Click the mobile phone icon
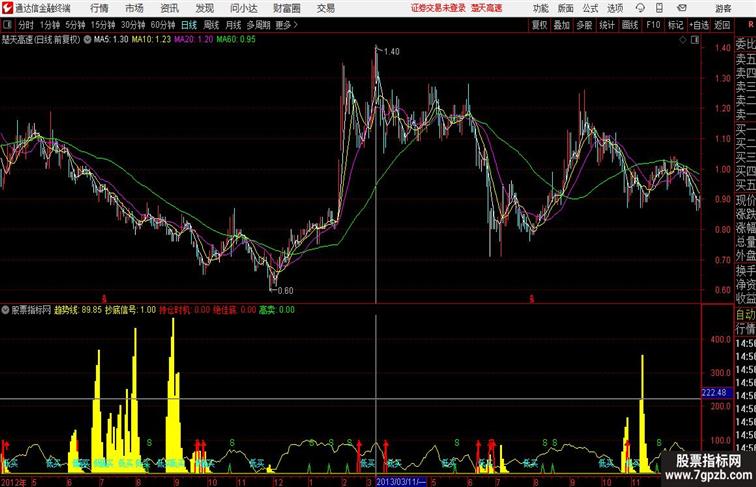The image size is (756, 487). pyautogui.click(x=659, y=8)
